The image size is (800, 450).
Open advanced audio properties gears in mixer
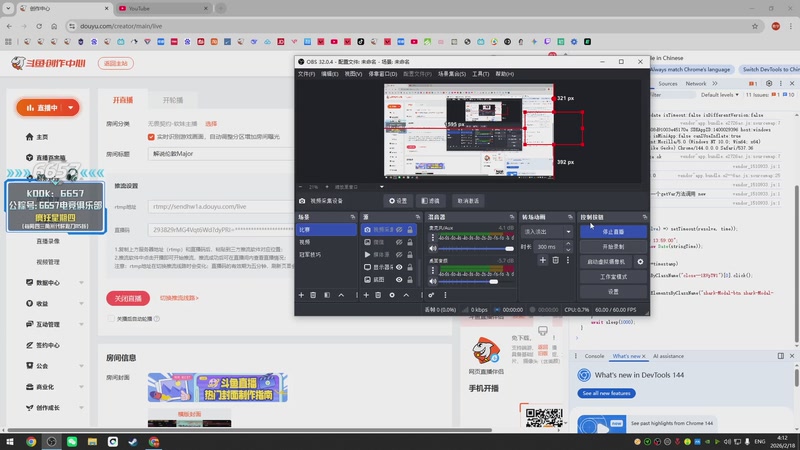pos(431,295)
